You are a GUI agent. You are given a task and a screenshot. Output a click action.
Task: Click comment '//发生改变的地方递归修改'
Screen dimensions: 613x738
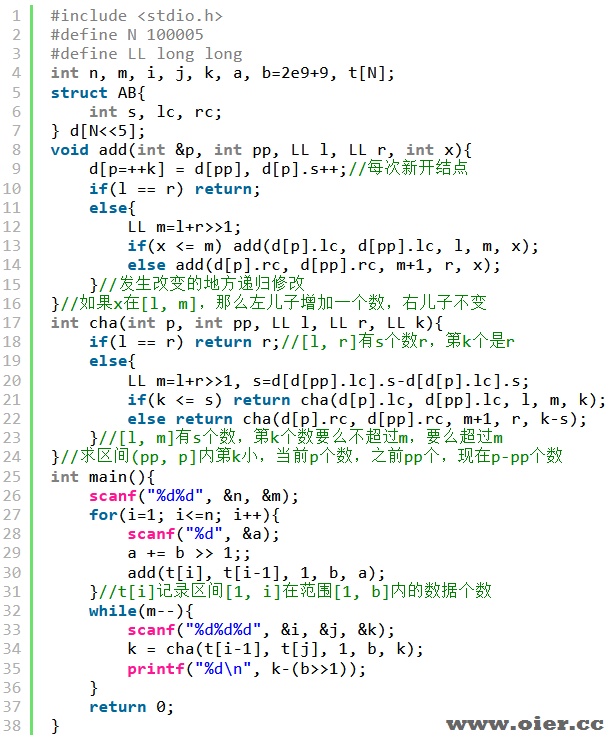[202, 283]
